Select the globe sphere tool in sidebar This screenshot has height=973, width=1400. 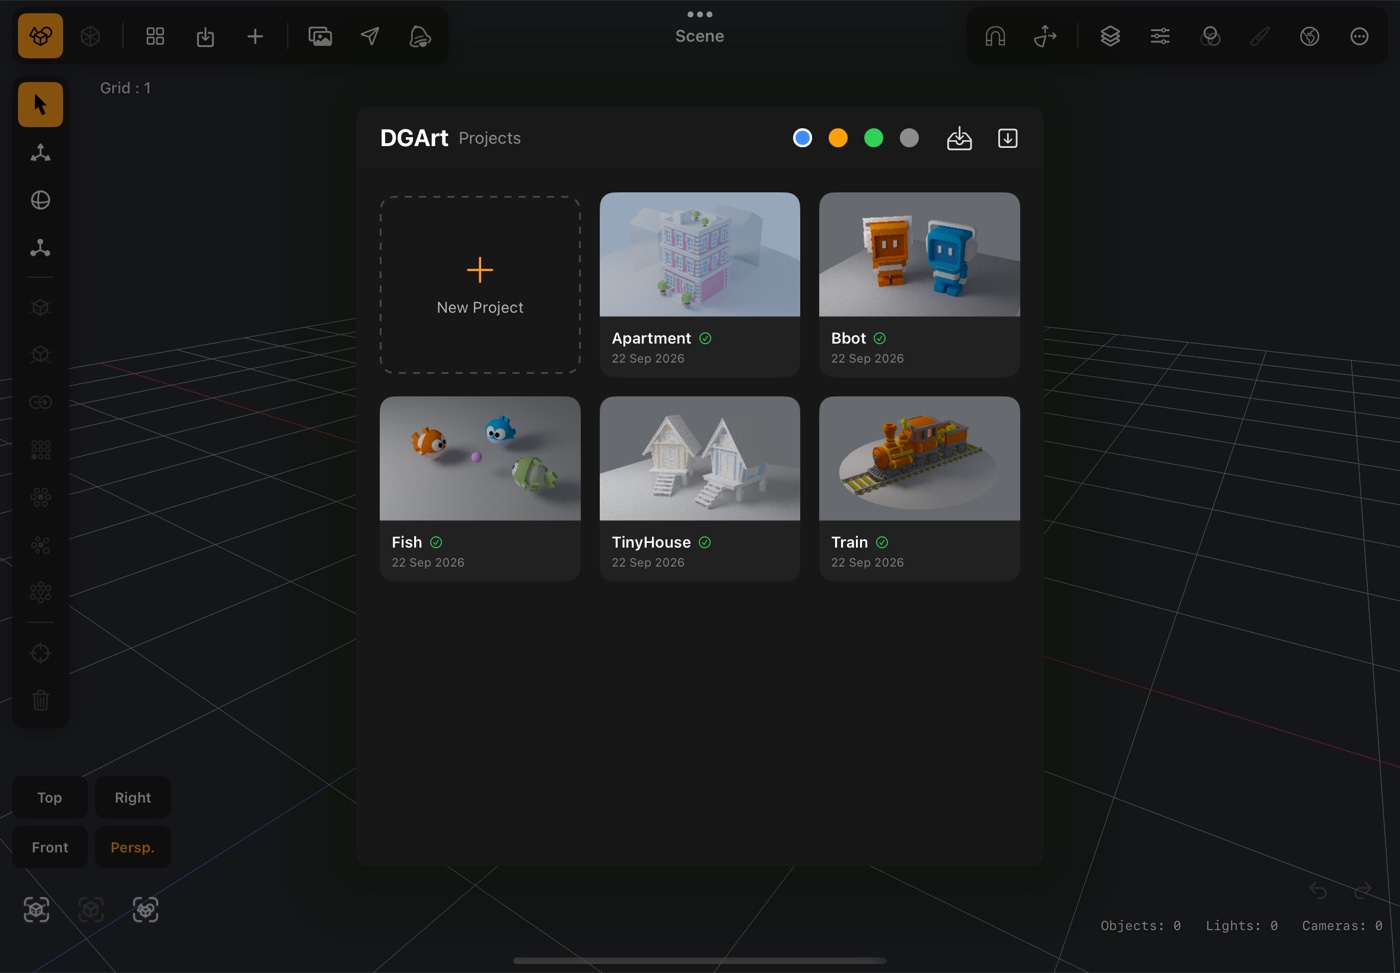(x=40, y=200)
